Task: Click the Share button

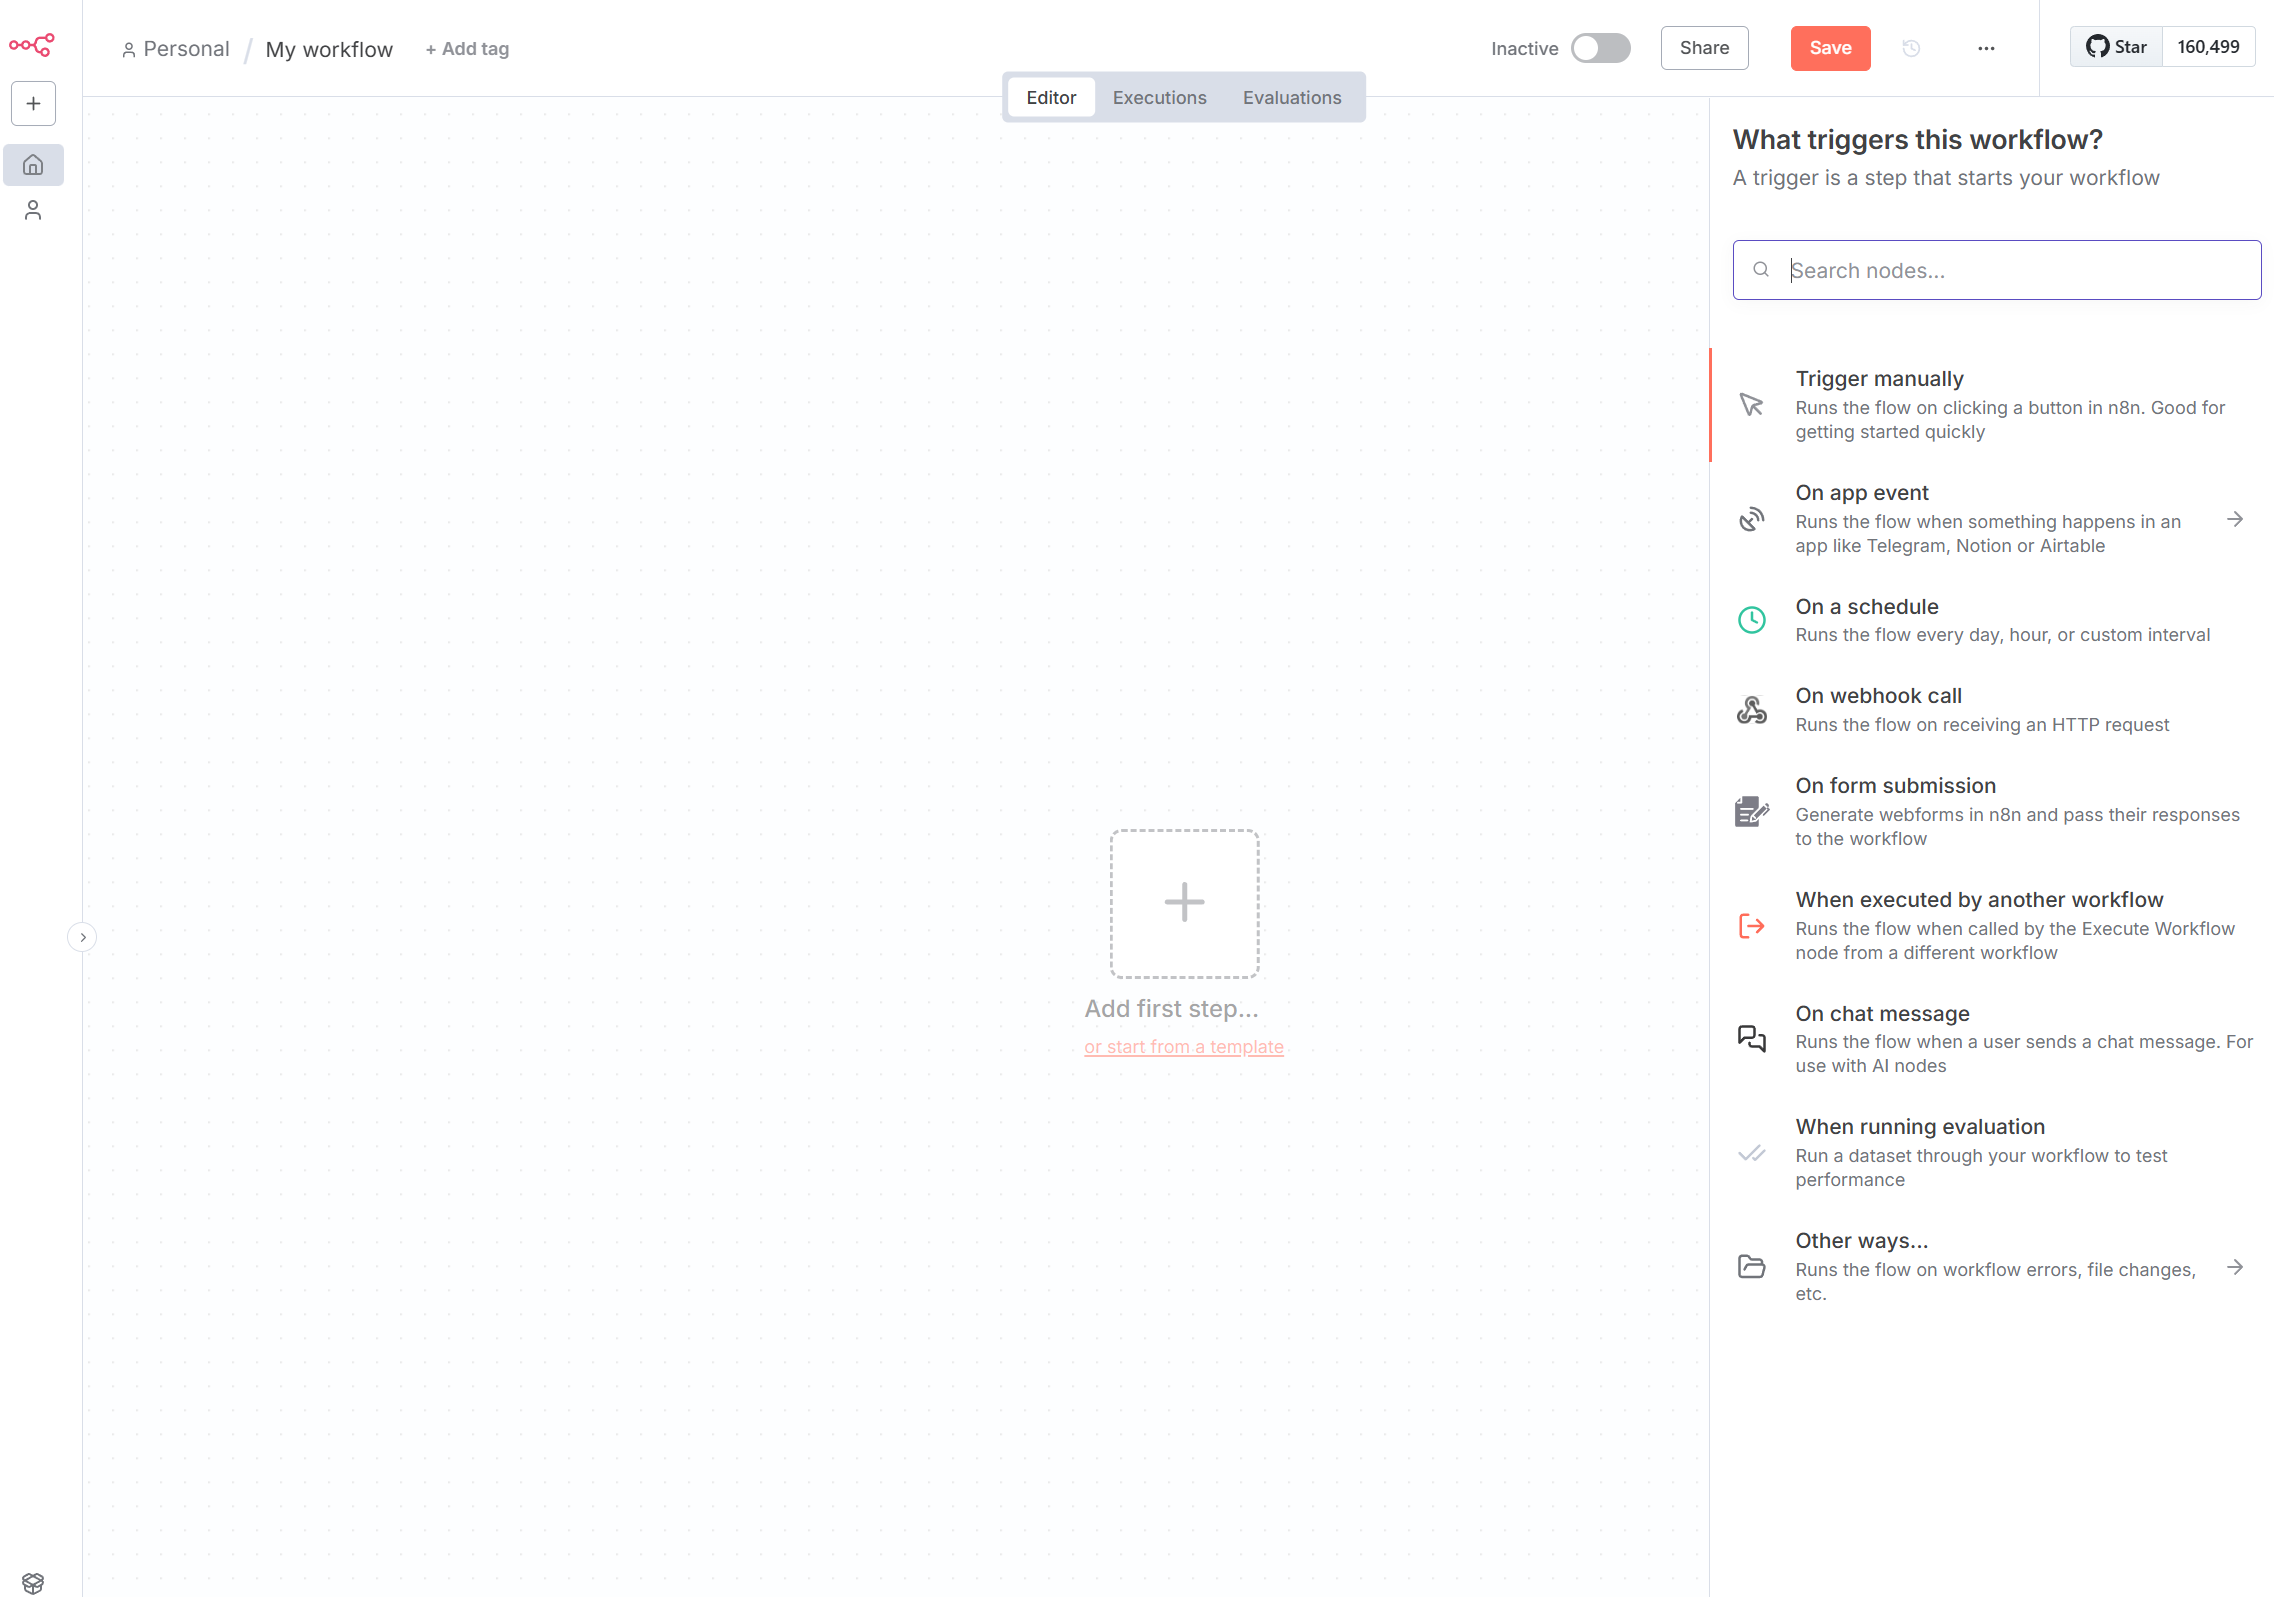Action: 1703,48
